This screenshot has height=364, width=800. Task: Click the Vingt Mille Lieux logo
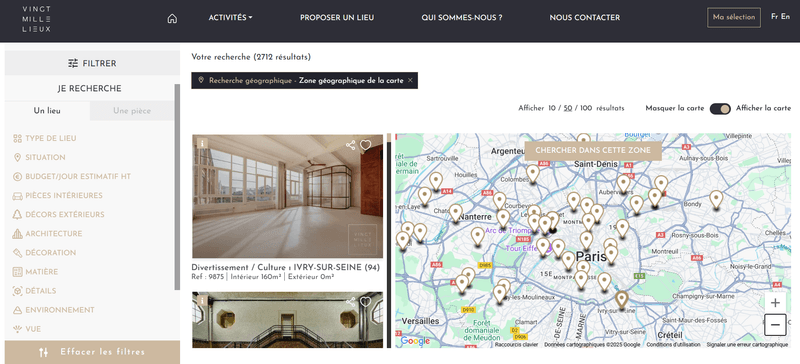[x=36, y=19]
